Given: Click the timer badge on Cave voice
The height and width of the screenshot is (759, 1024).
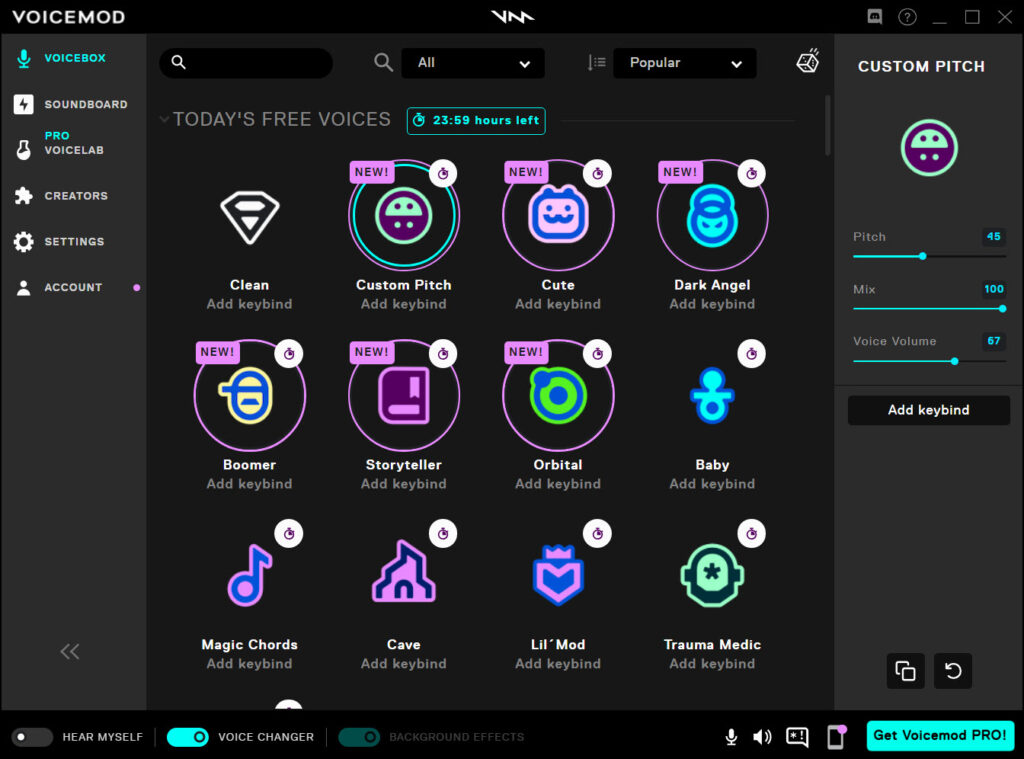Looking at the screenshot, I should [x=443, y=534].
